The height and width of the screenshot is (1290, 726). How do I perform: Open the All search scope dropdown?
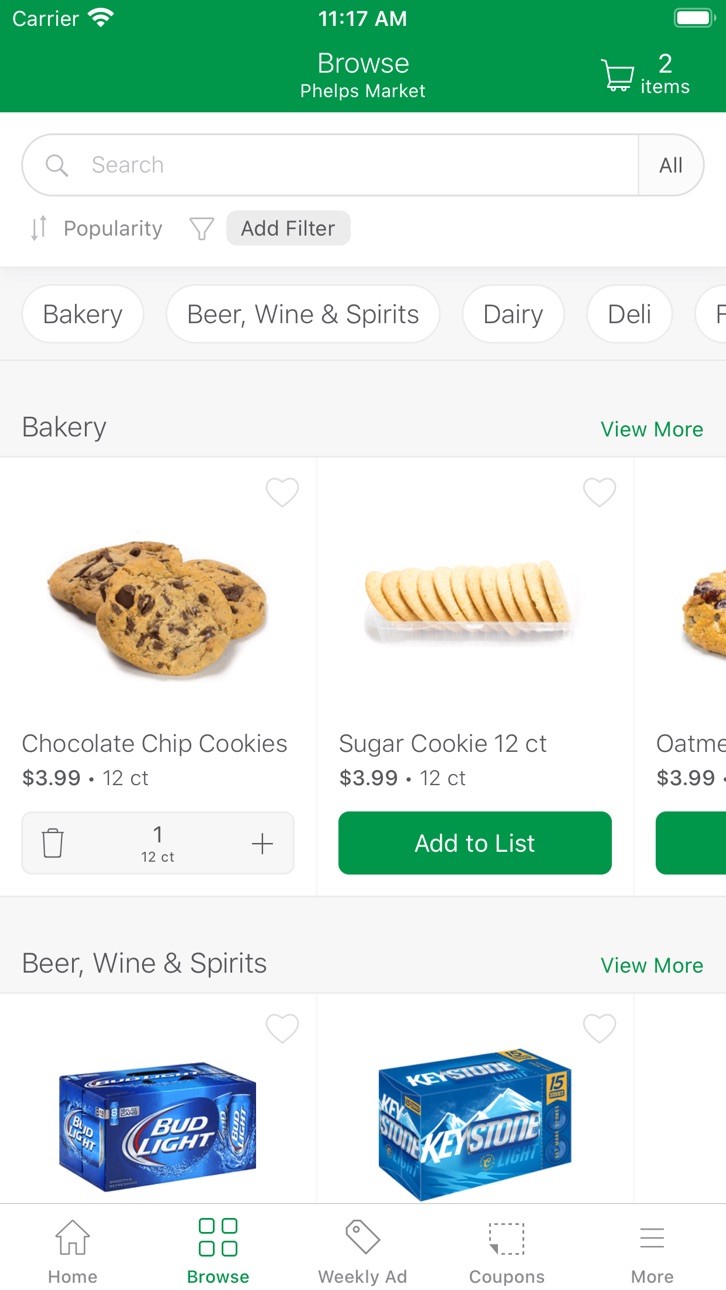point(671,165)
